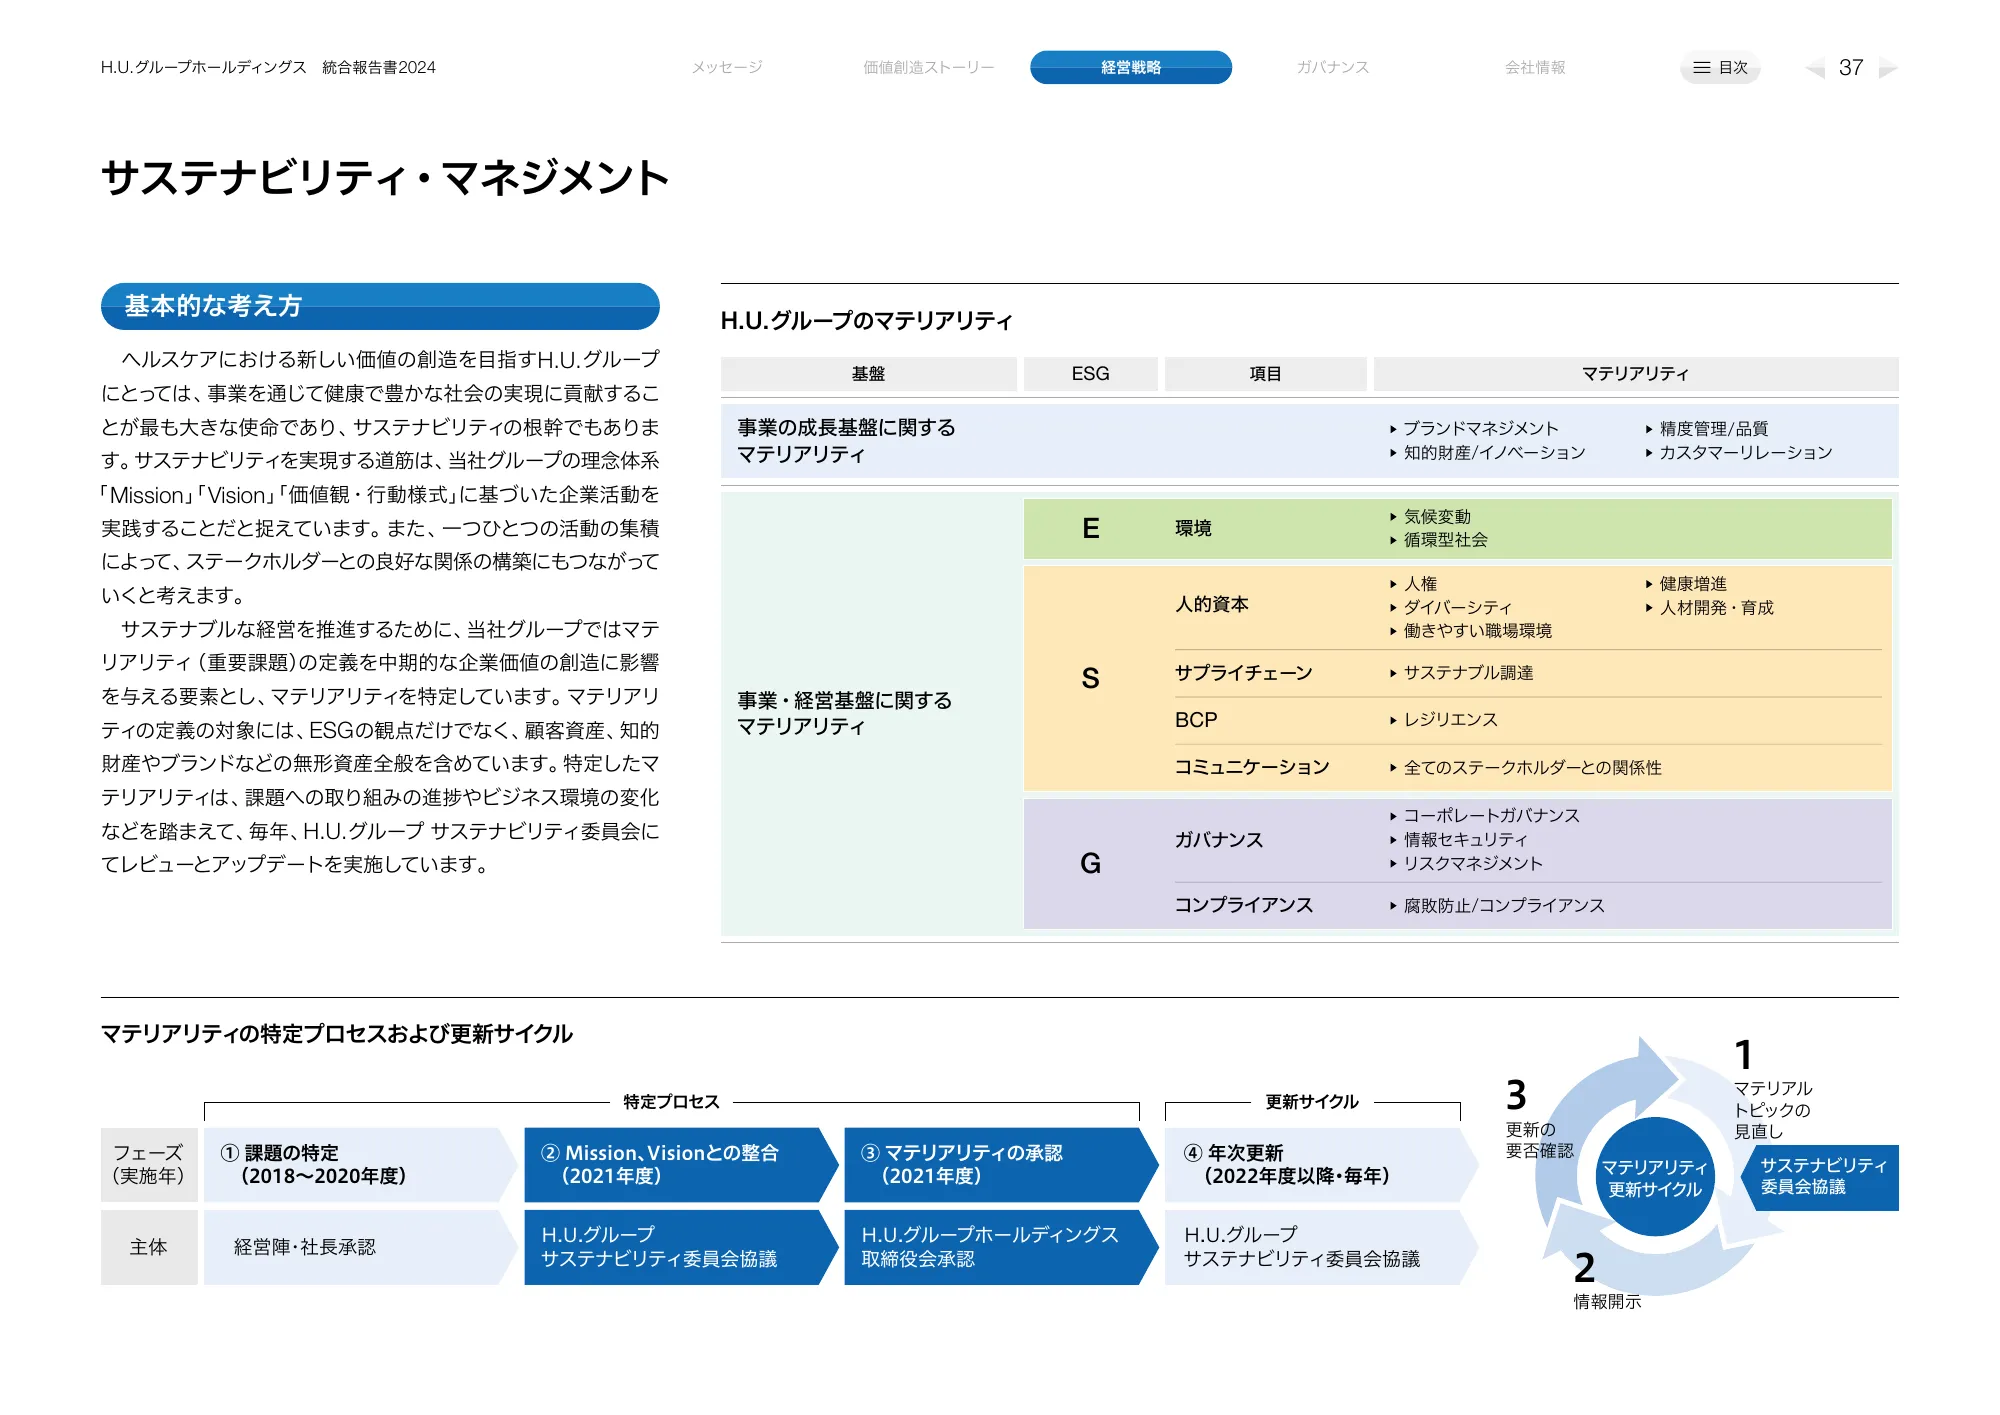Viewport: 2000px width, 1415px height.
Task: Click 事業の成長基盤に関するマテリアリティ row label
Action: point(846,441)
